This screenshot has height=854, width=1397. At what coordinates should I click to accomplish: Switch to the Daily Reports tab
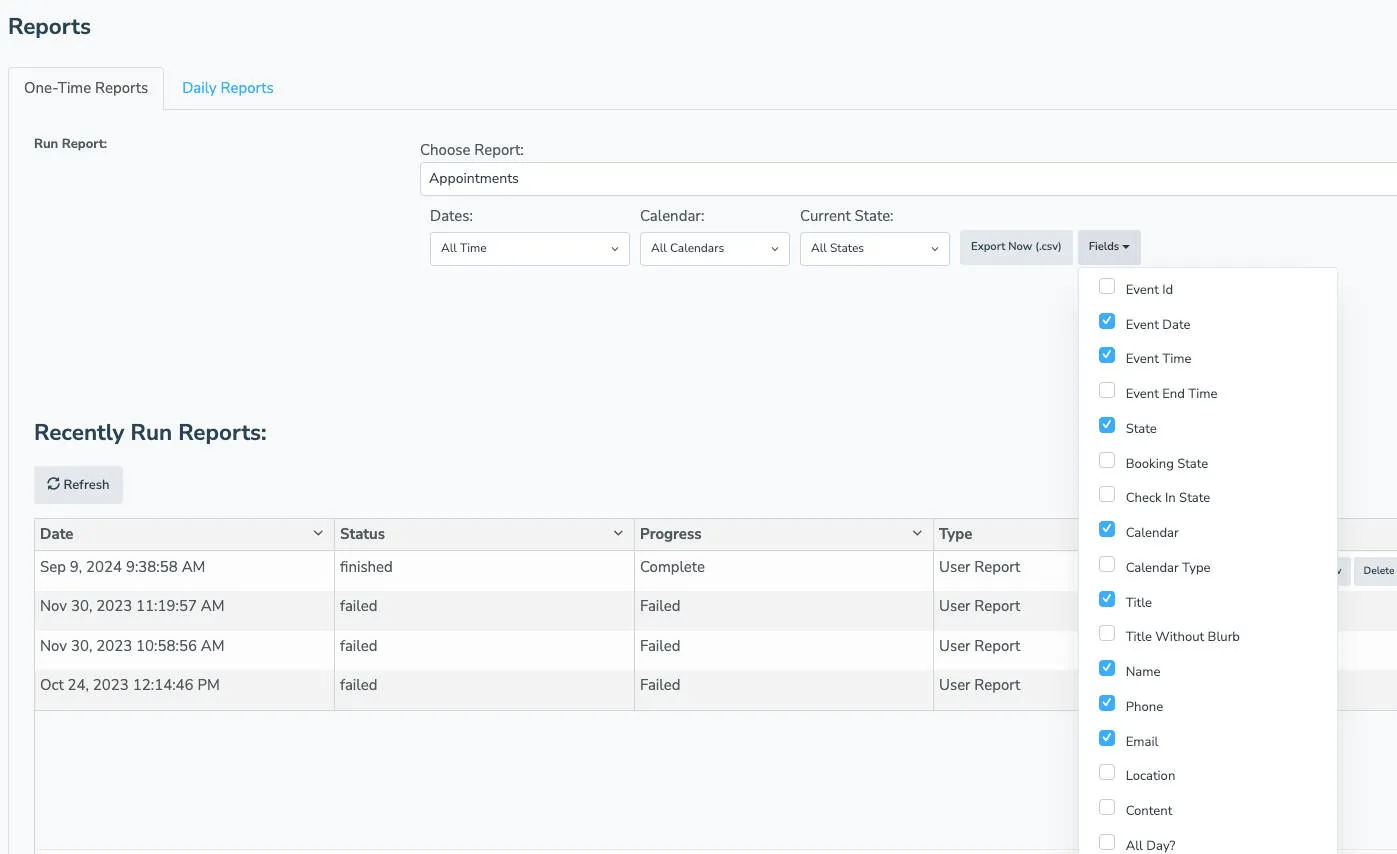pos(227,87)
